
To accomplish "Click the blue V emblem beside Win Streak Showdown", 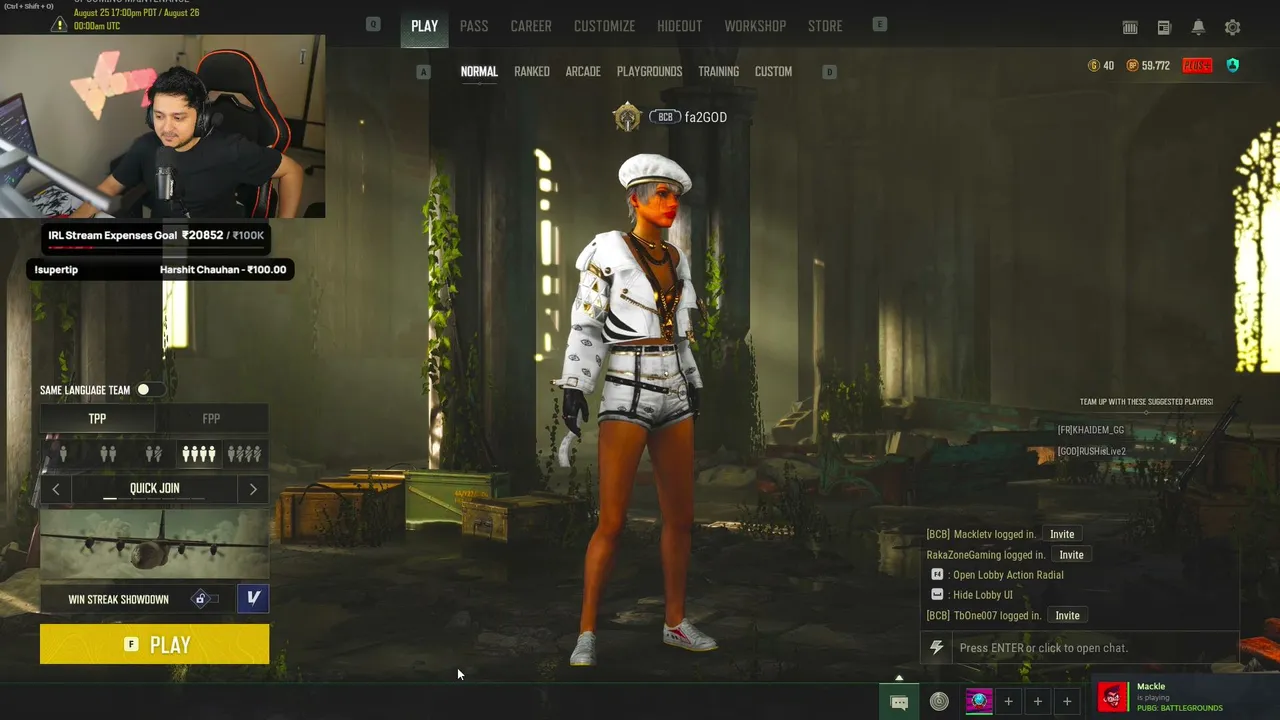I will [253, 598].
